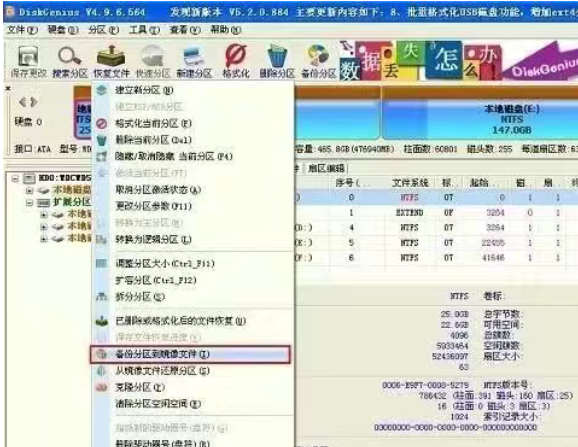
Task: Collapse the 扩展分区 tree node
Action: point(29,203)
